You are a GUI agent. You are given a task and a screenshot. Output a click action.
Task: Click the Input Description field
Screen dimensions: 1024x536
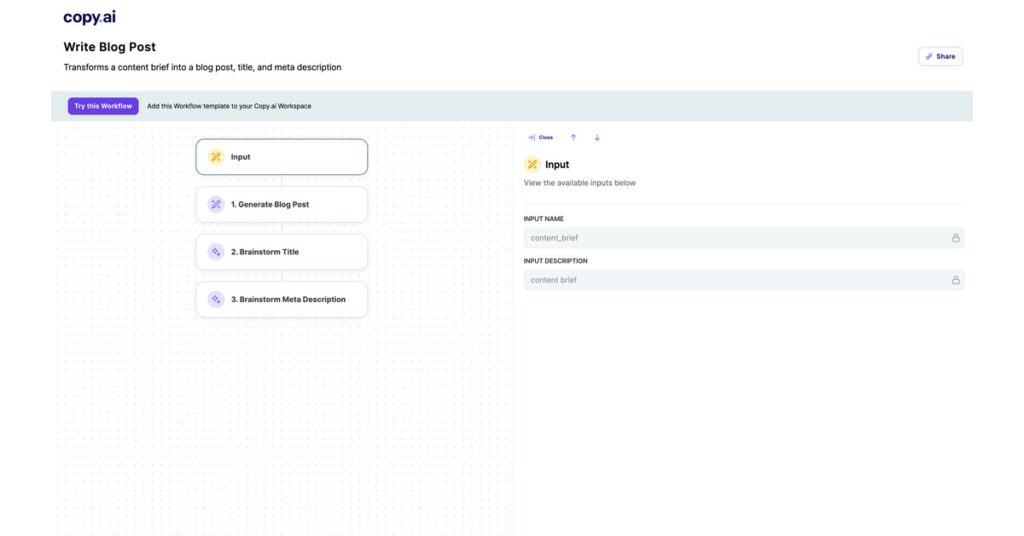(x=735, y=280)
